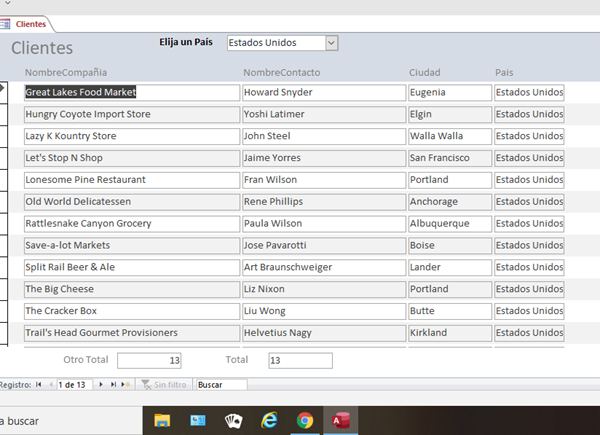Select the Great Lakes Food Market field

coord(132,93)
